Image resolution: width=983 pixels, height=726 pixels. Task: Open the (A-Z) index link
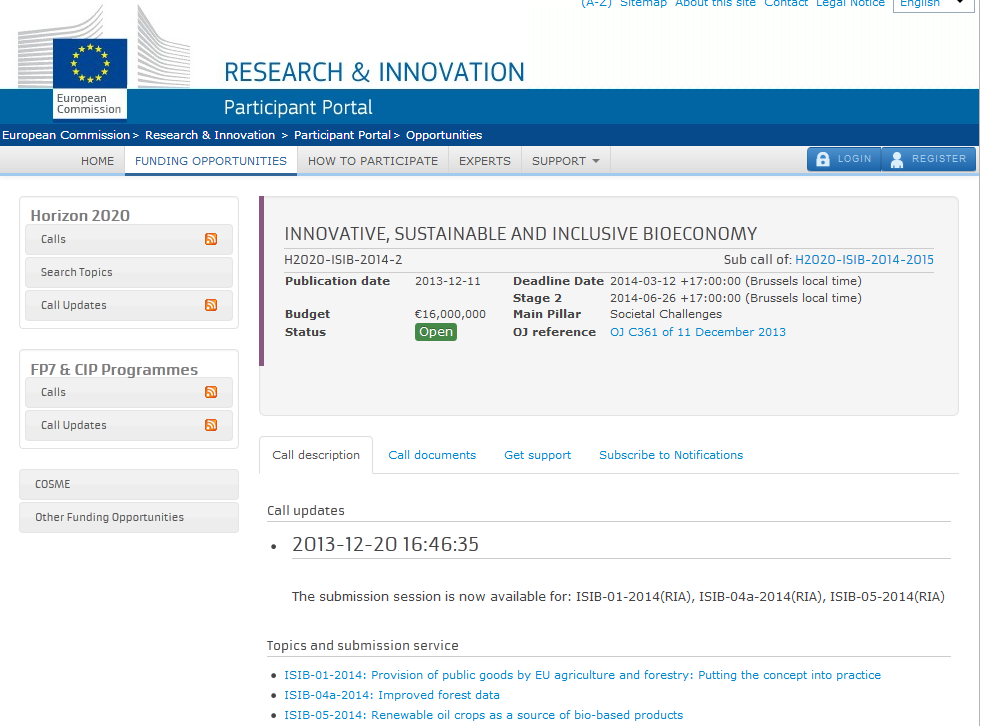[596, 4]
